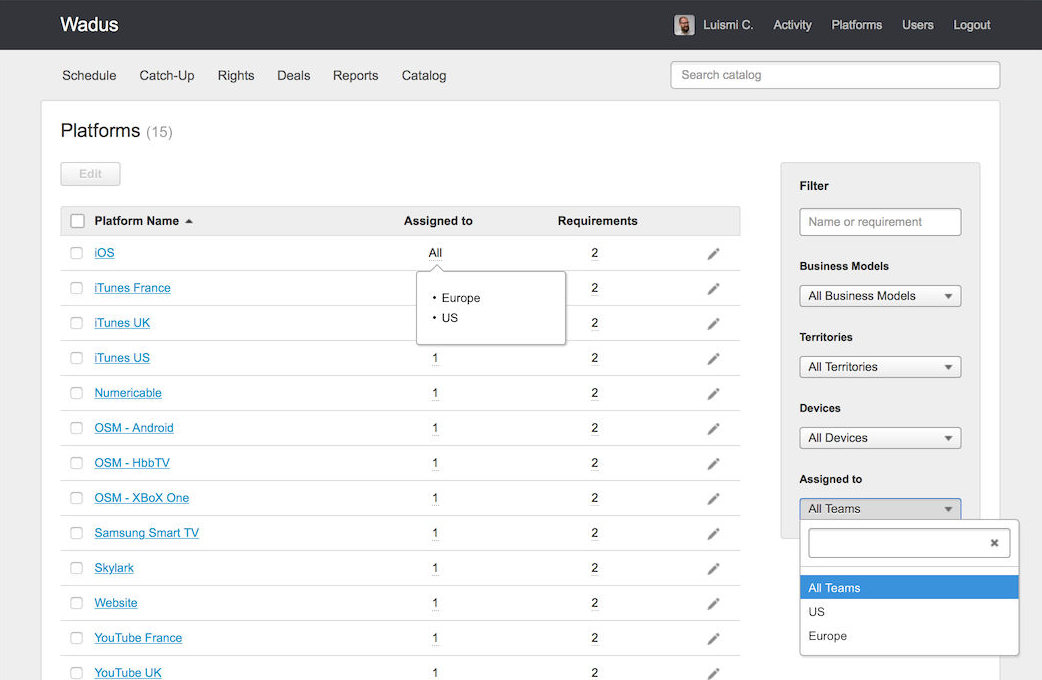Open Samsung Smart TV link
The image size is (1042, 680).
tap(146, 533)
